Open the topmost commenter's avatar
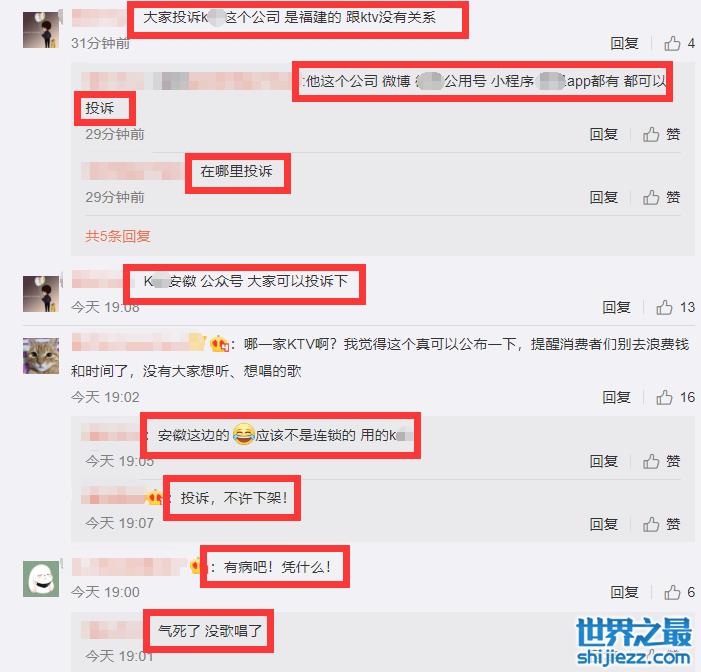The height and width of the screenshot is (672, 701). coord(41,30)
